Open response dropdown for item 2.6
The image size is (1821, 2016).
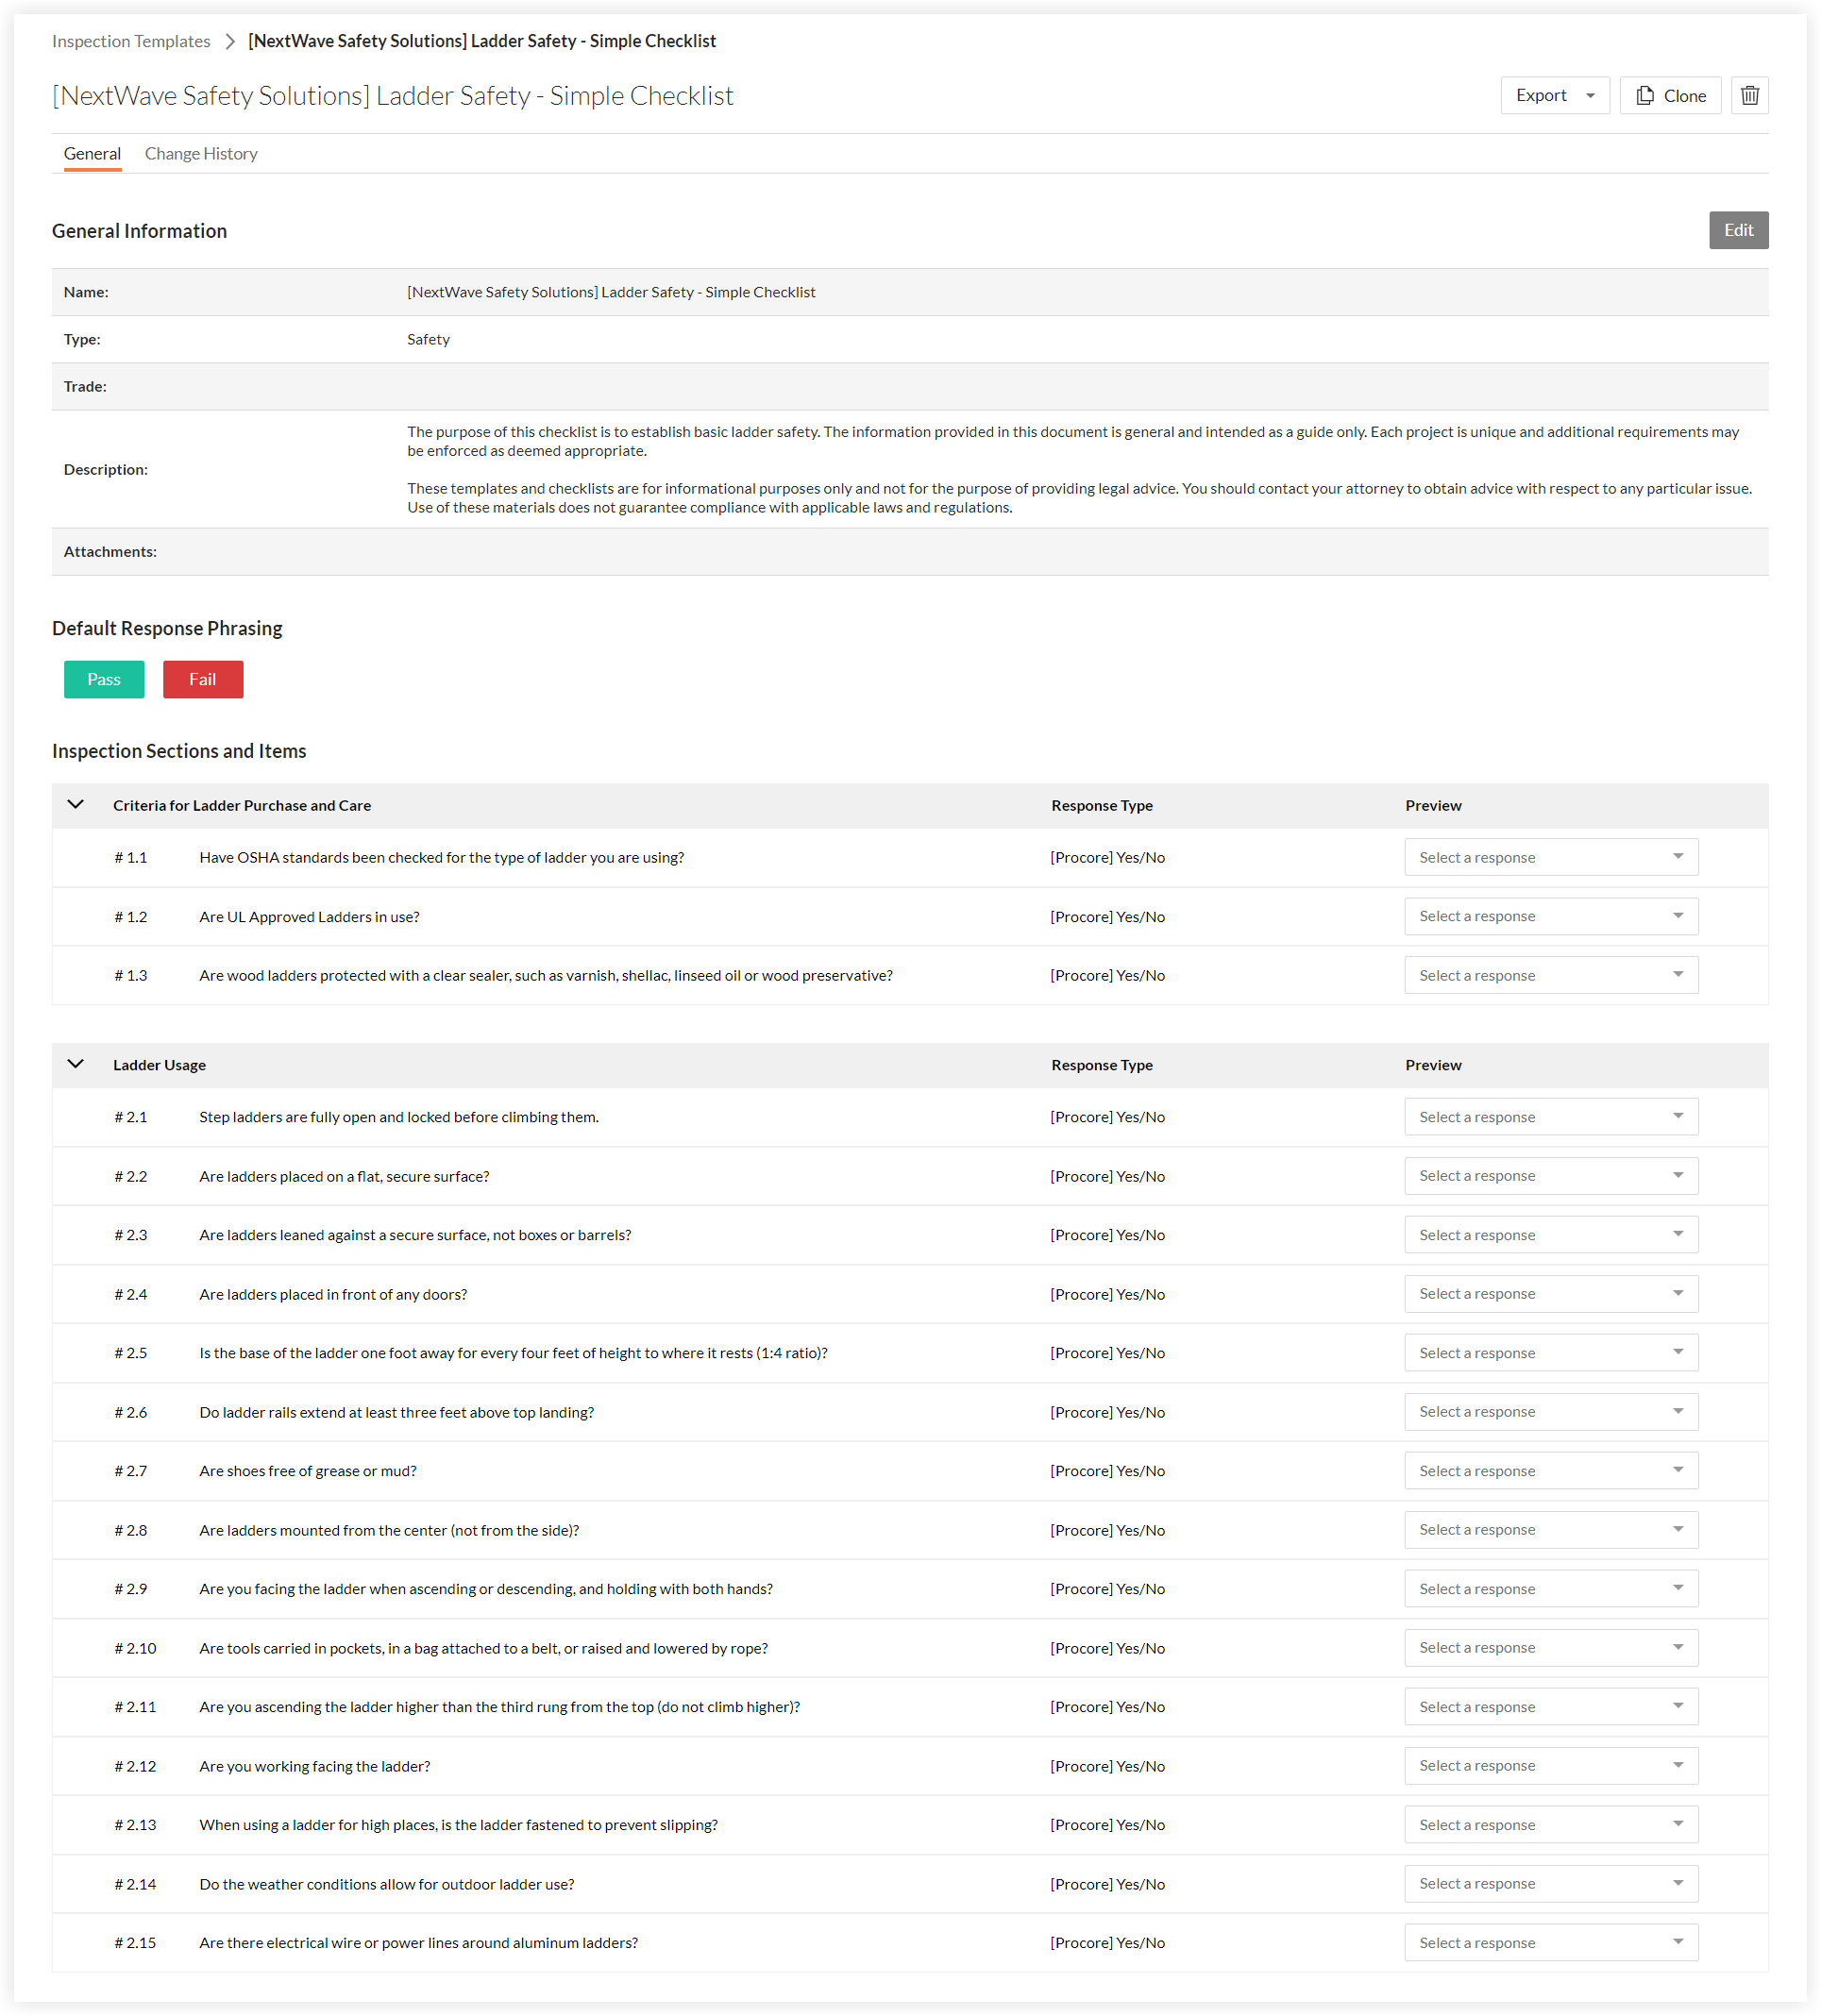(1550, 1411)
